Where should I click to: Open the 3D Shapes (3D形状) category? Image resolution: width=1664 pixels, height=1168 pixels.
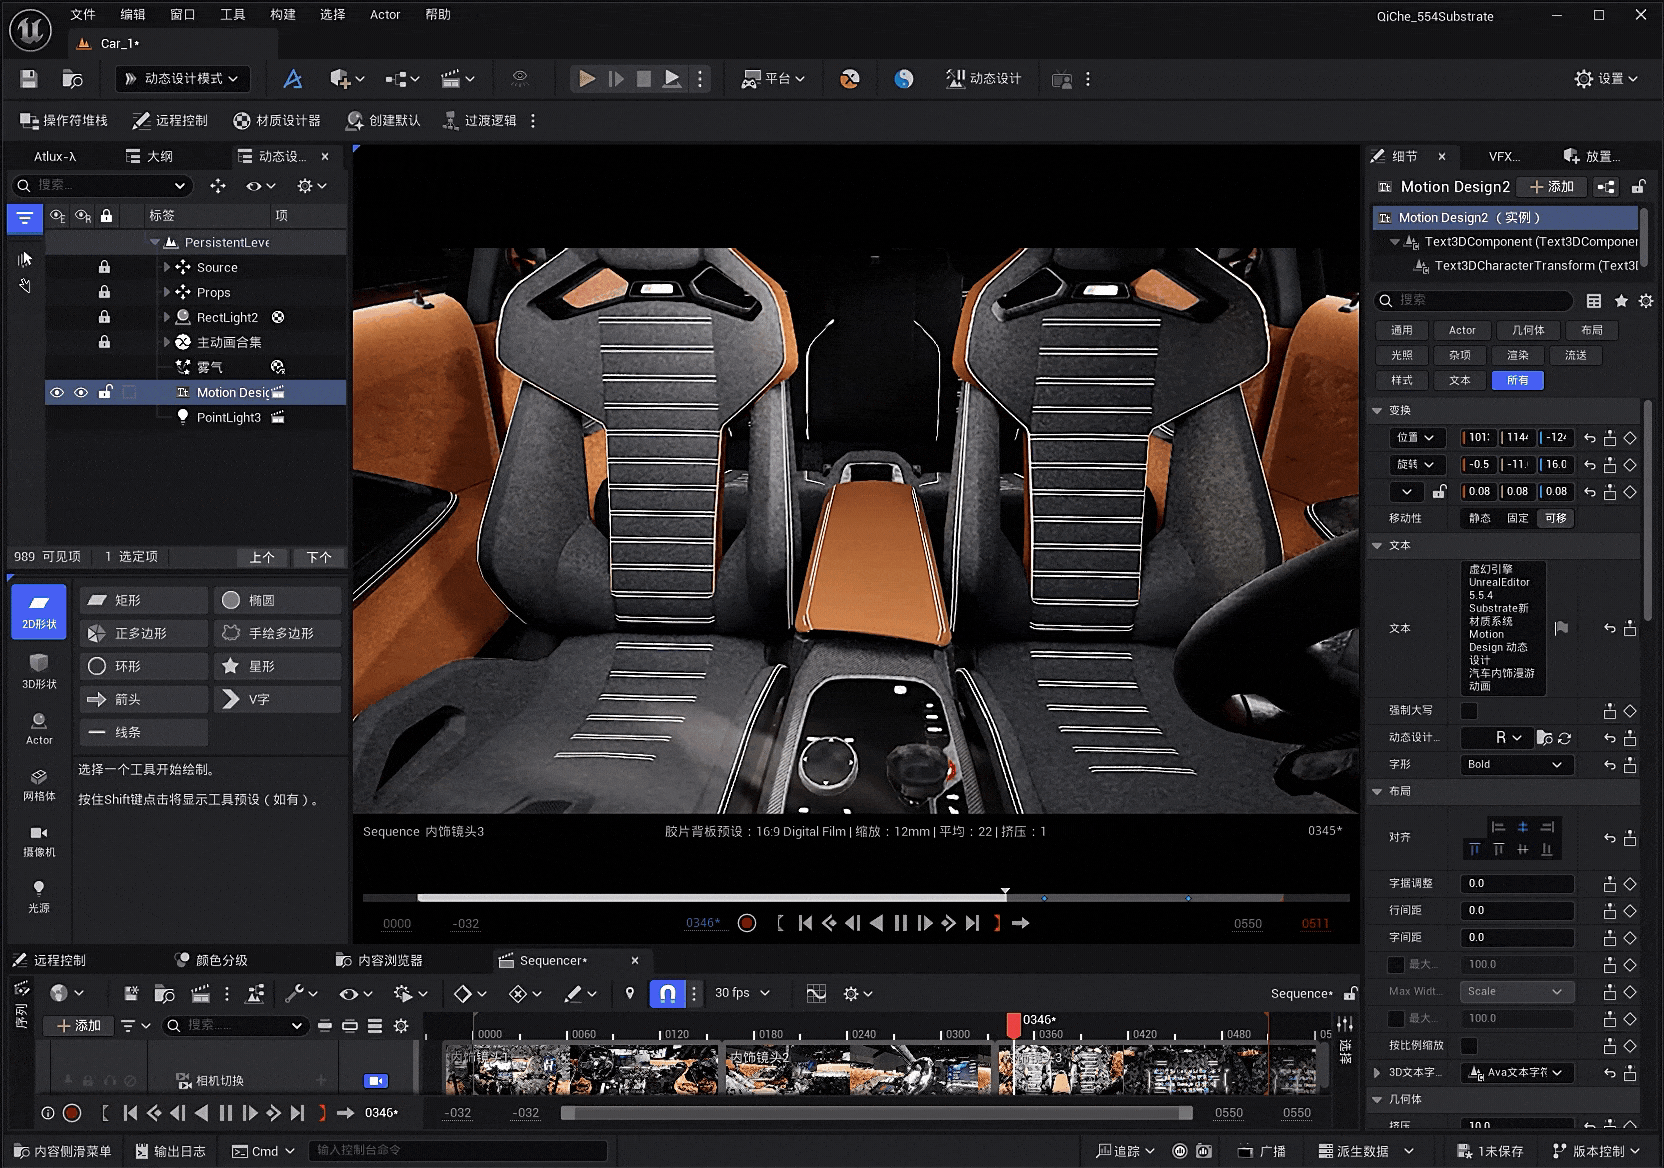39,672
